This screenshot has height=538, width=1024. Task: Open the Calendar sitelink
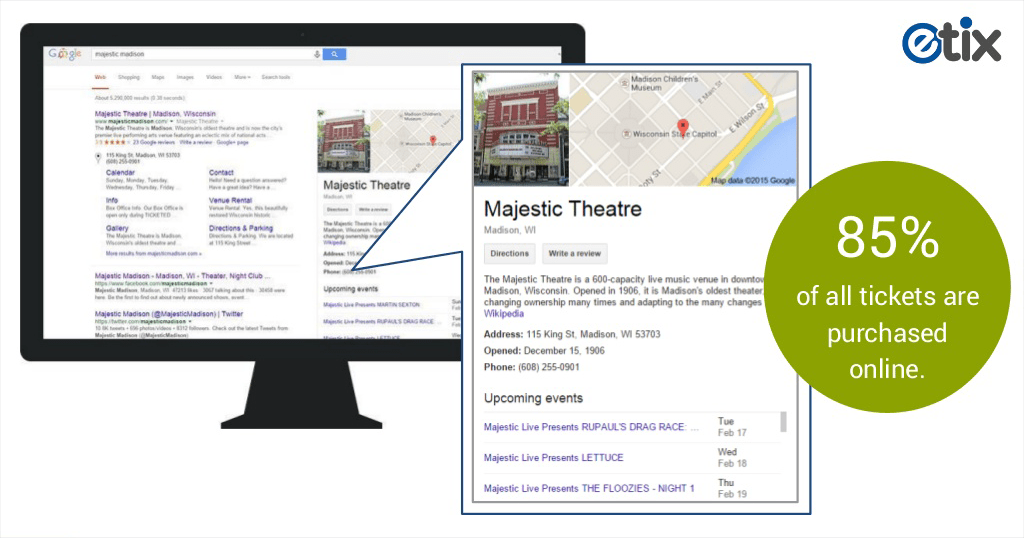(120, 172)
